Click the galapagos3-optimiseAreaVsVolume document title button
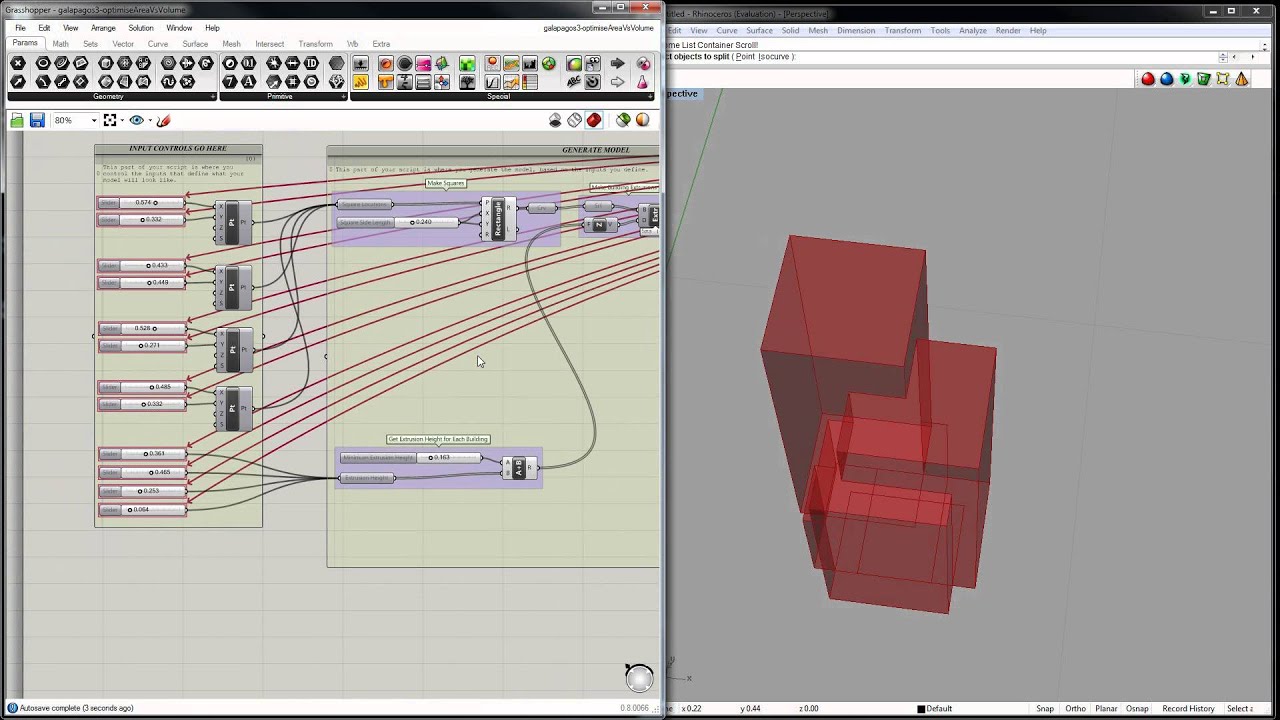The height and width of the screenshot is (720, 1280). coord(598,28)
